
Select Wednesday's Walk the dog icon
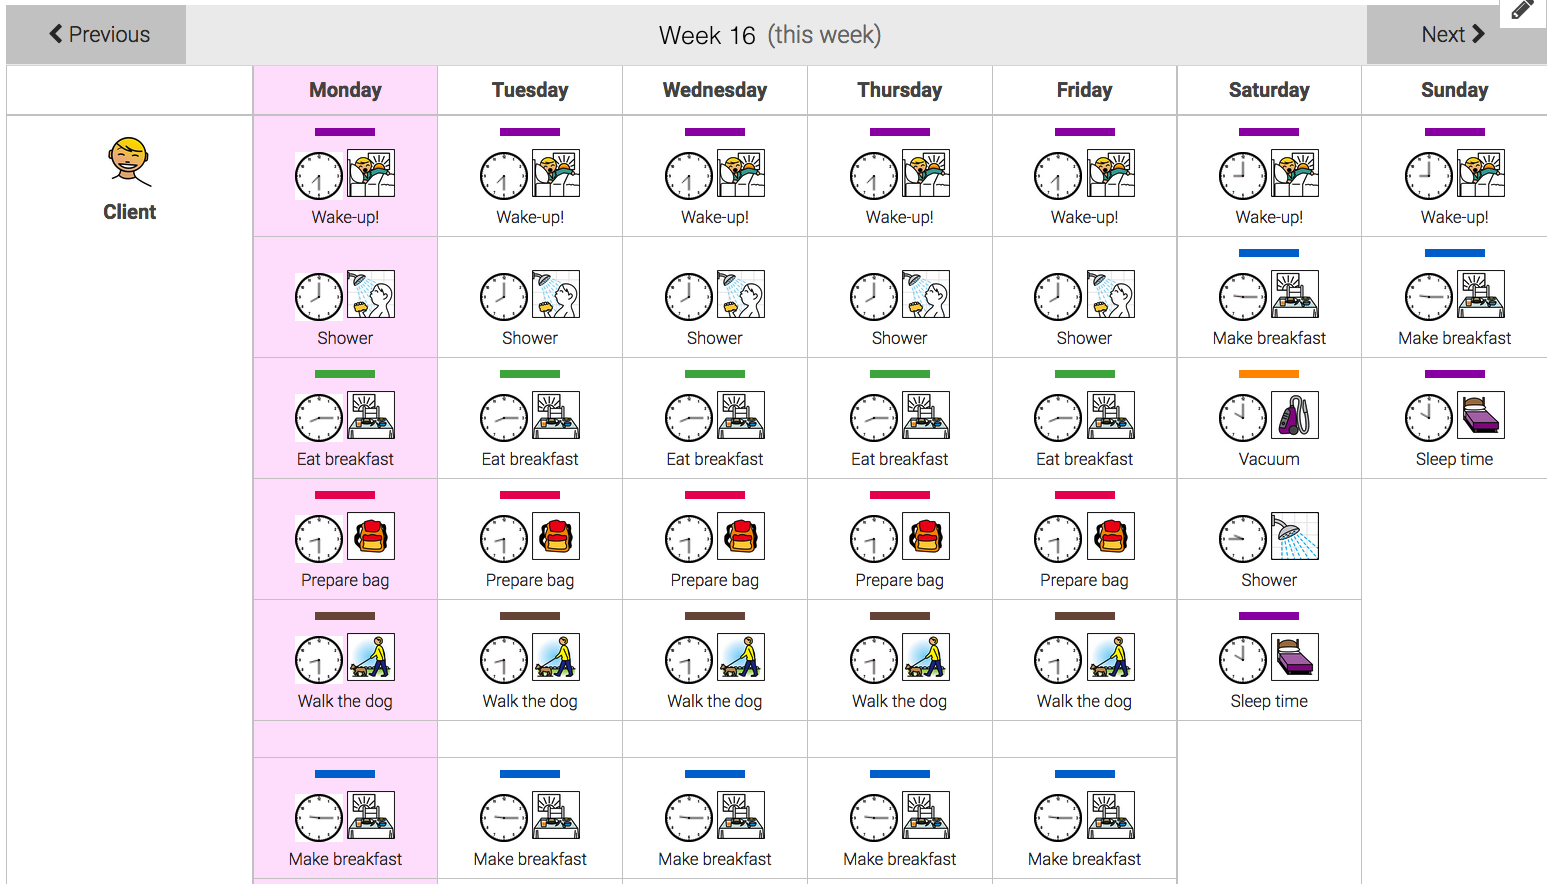point(740,657)
